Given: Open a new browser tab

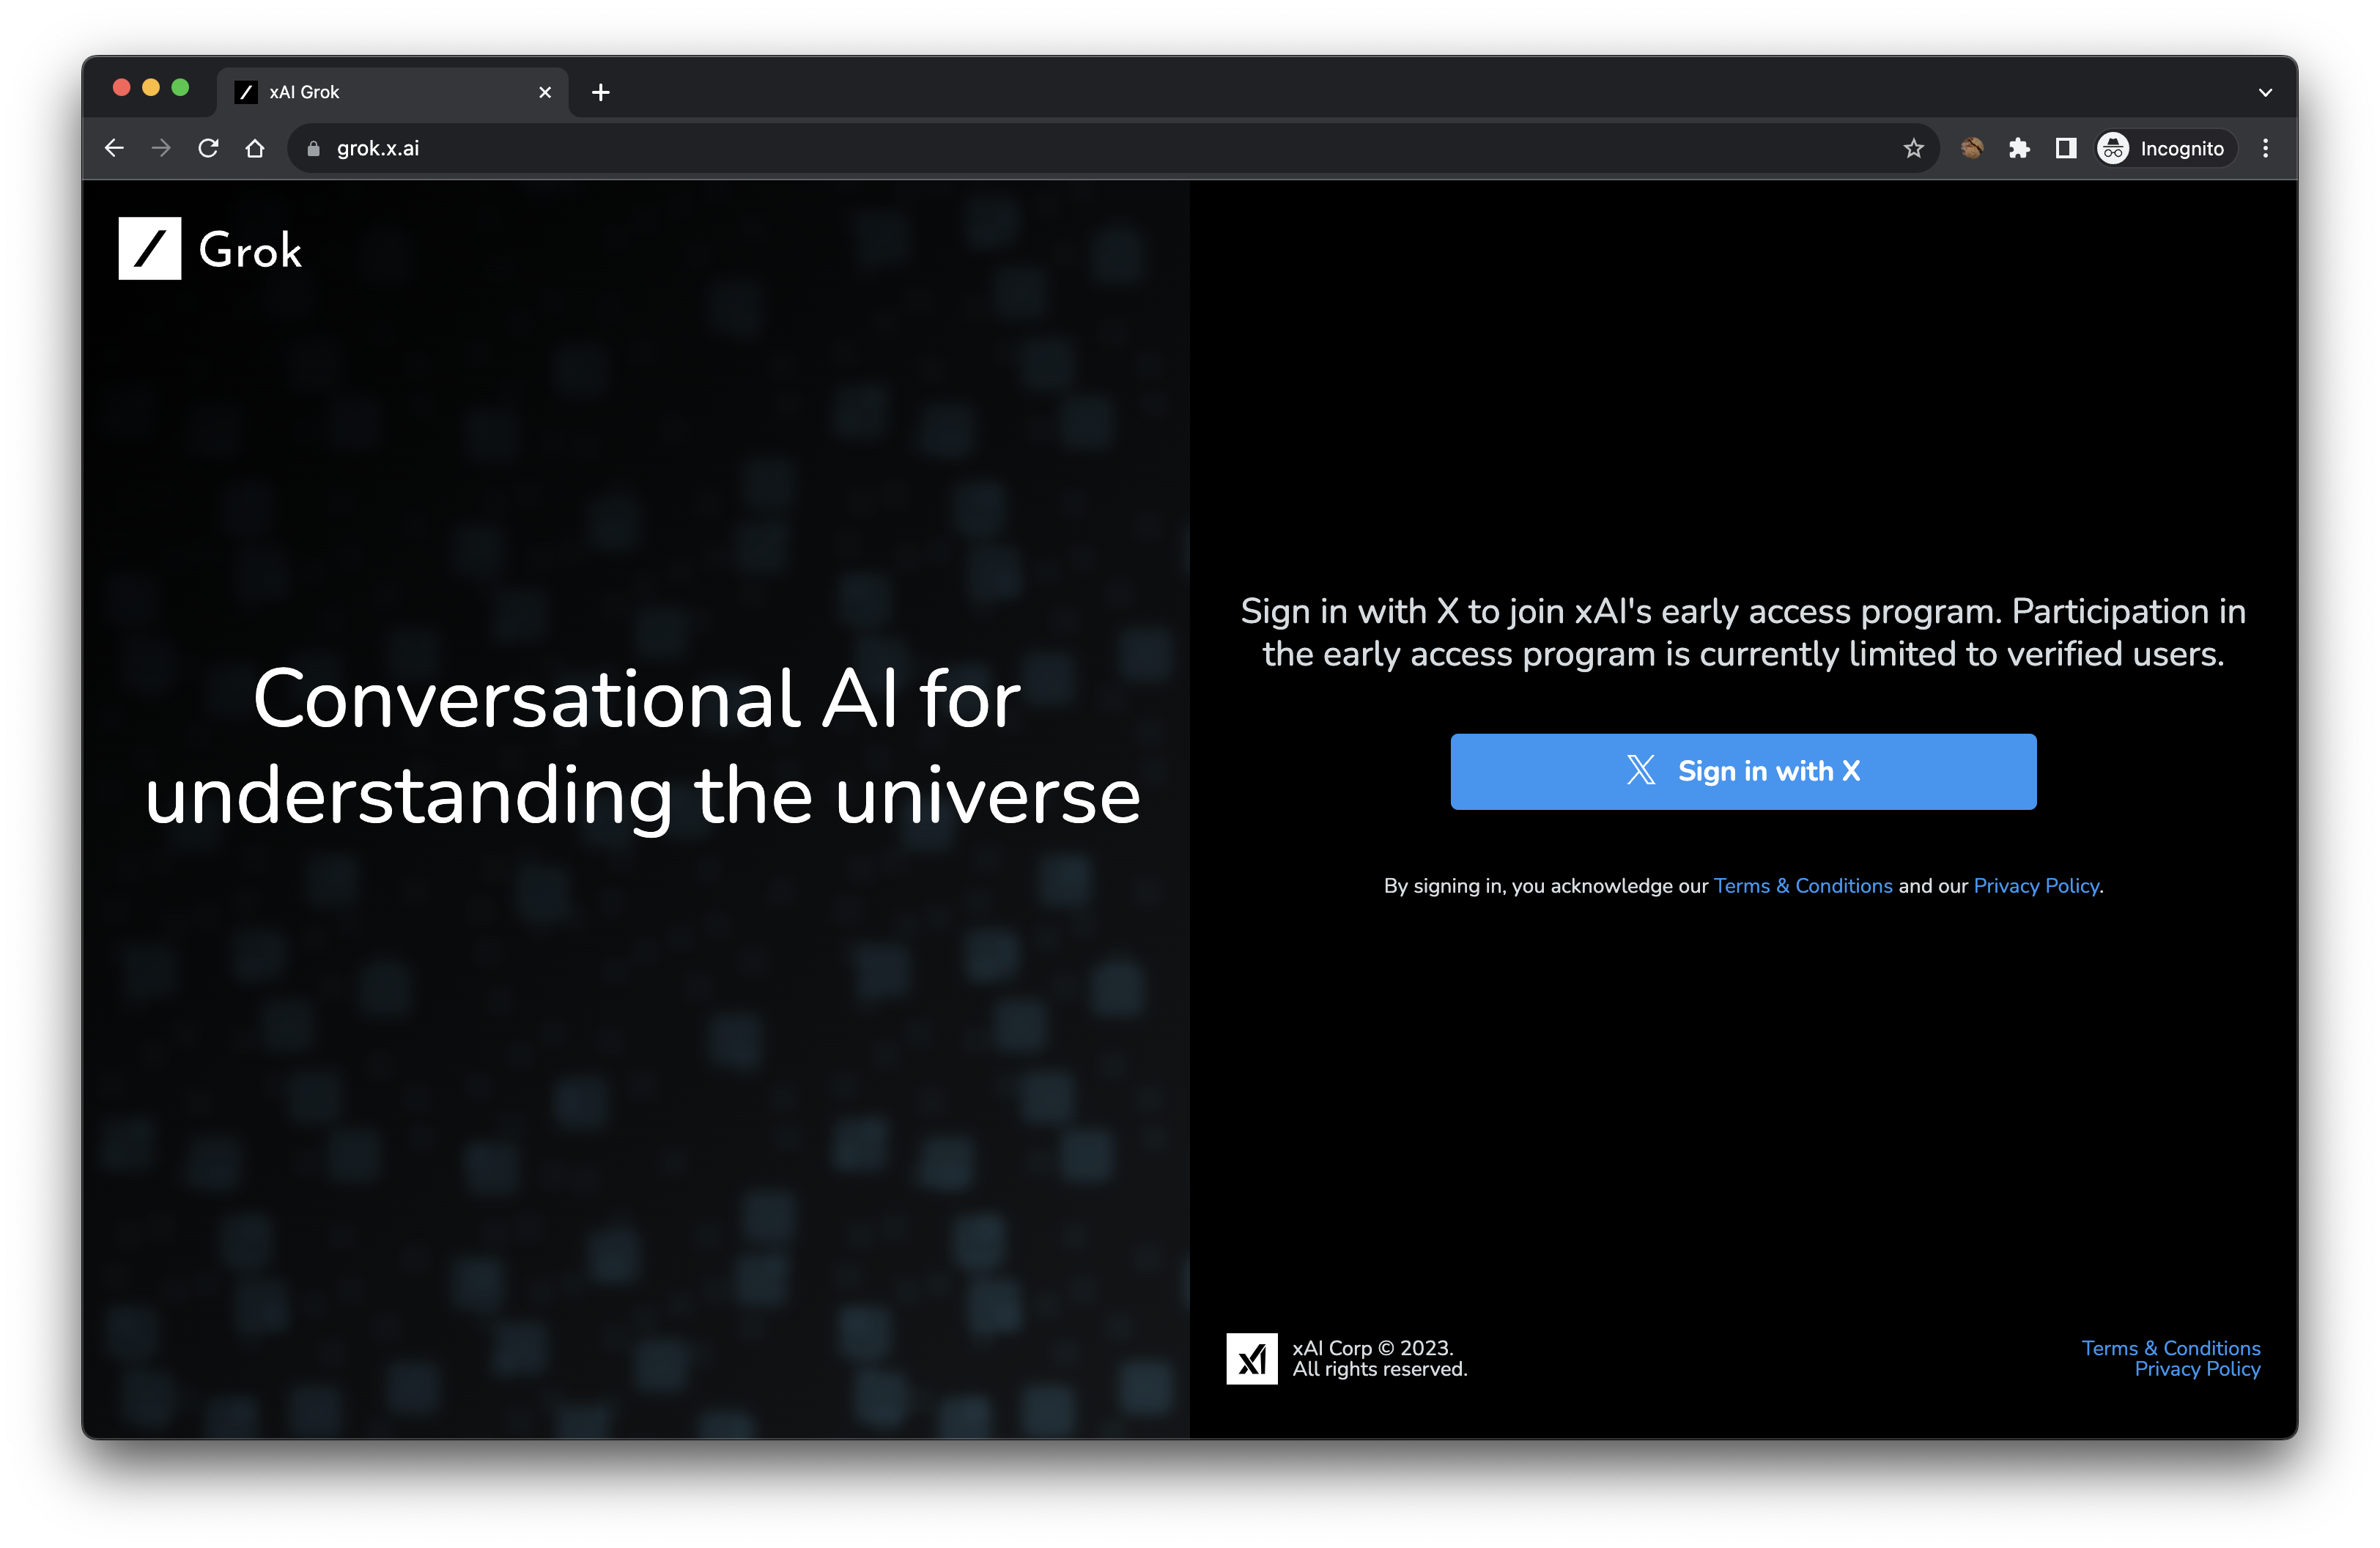Looking at the screenshot, I should 600,92.
